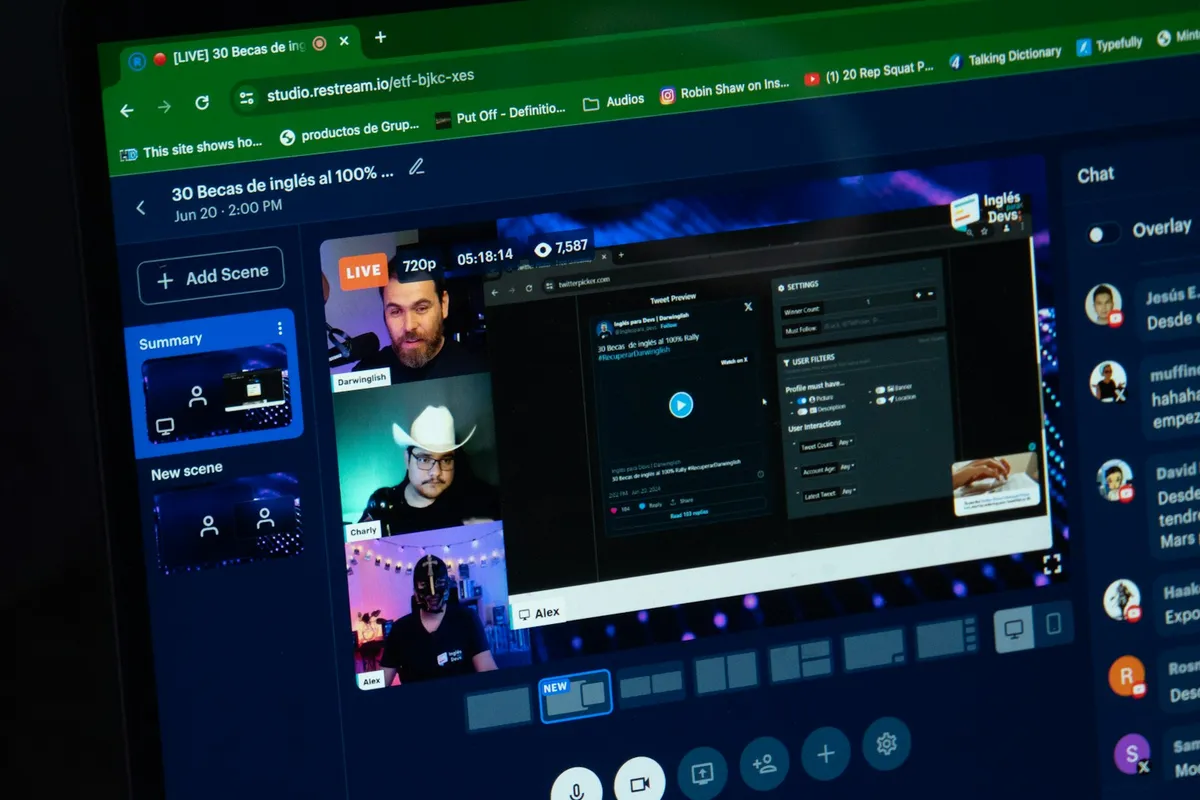
Task: Click the 05:18:14 stream timer
Action: click(x=485, y=256)
